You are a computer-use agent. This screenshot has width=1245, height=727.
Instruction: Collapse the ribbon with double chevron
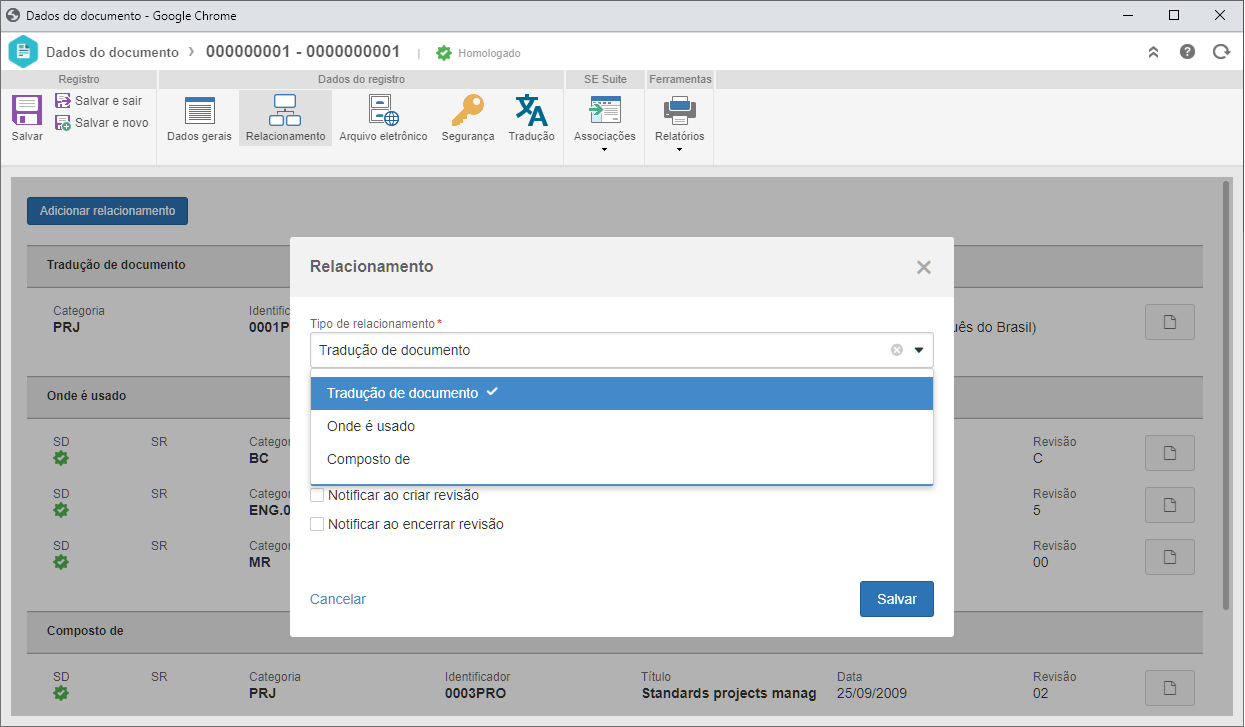pyautogui.click(x=1153, y=52)
